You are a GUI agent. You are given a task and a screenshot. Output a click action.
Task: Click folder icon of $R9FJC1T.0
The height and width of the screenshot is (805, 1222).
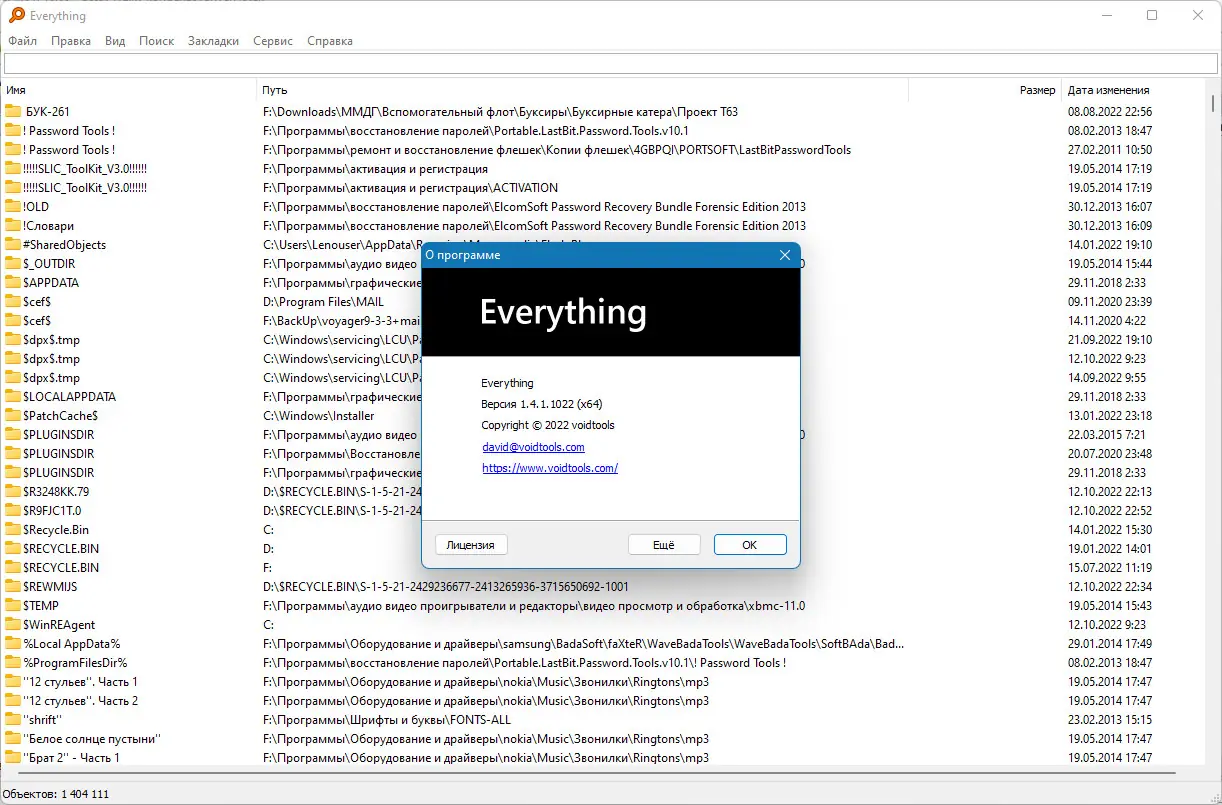pyautogui.click(x=13, y=511)
